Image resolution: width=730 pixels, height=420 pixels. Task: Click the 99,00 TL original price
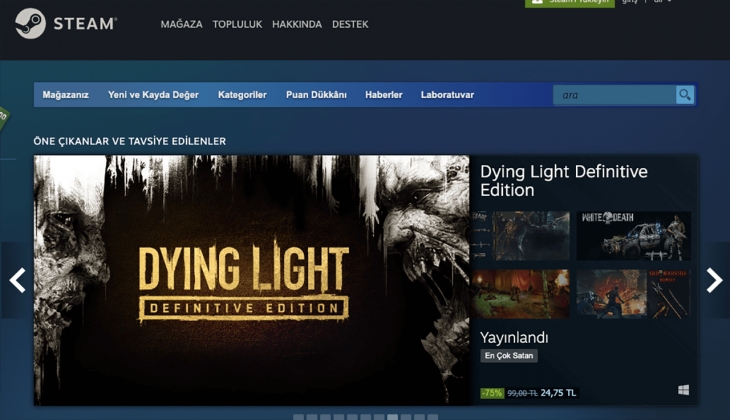coord(522,393)
